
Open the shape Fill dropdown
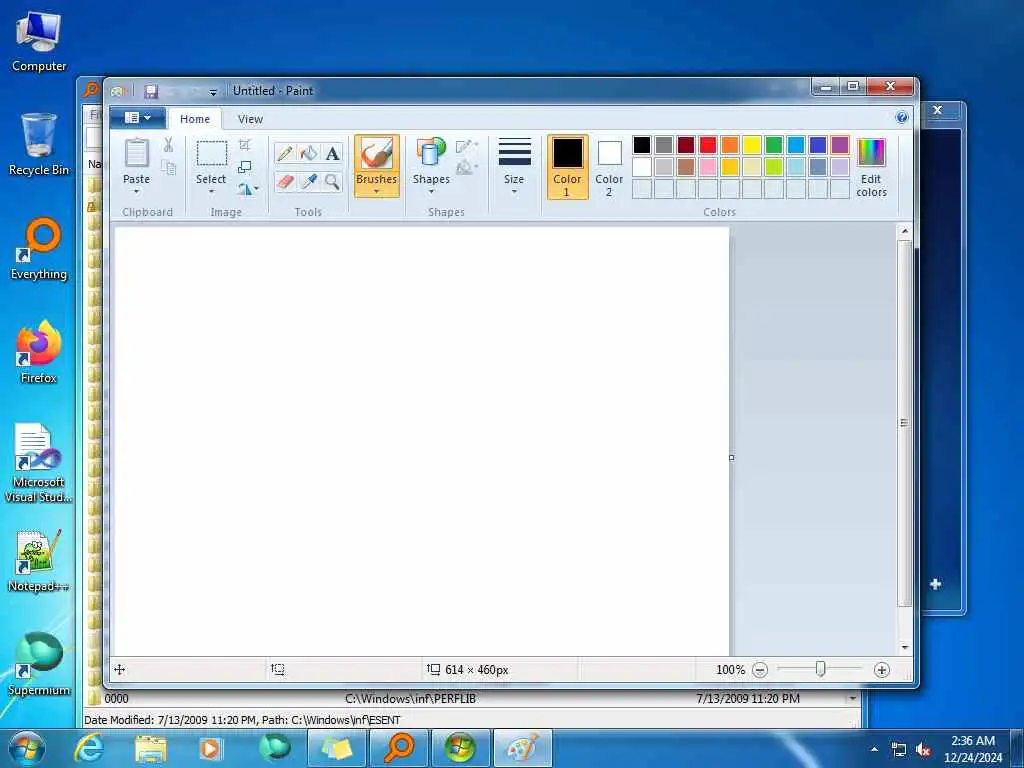tap(467, 168)
